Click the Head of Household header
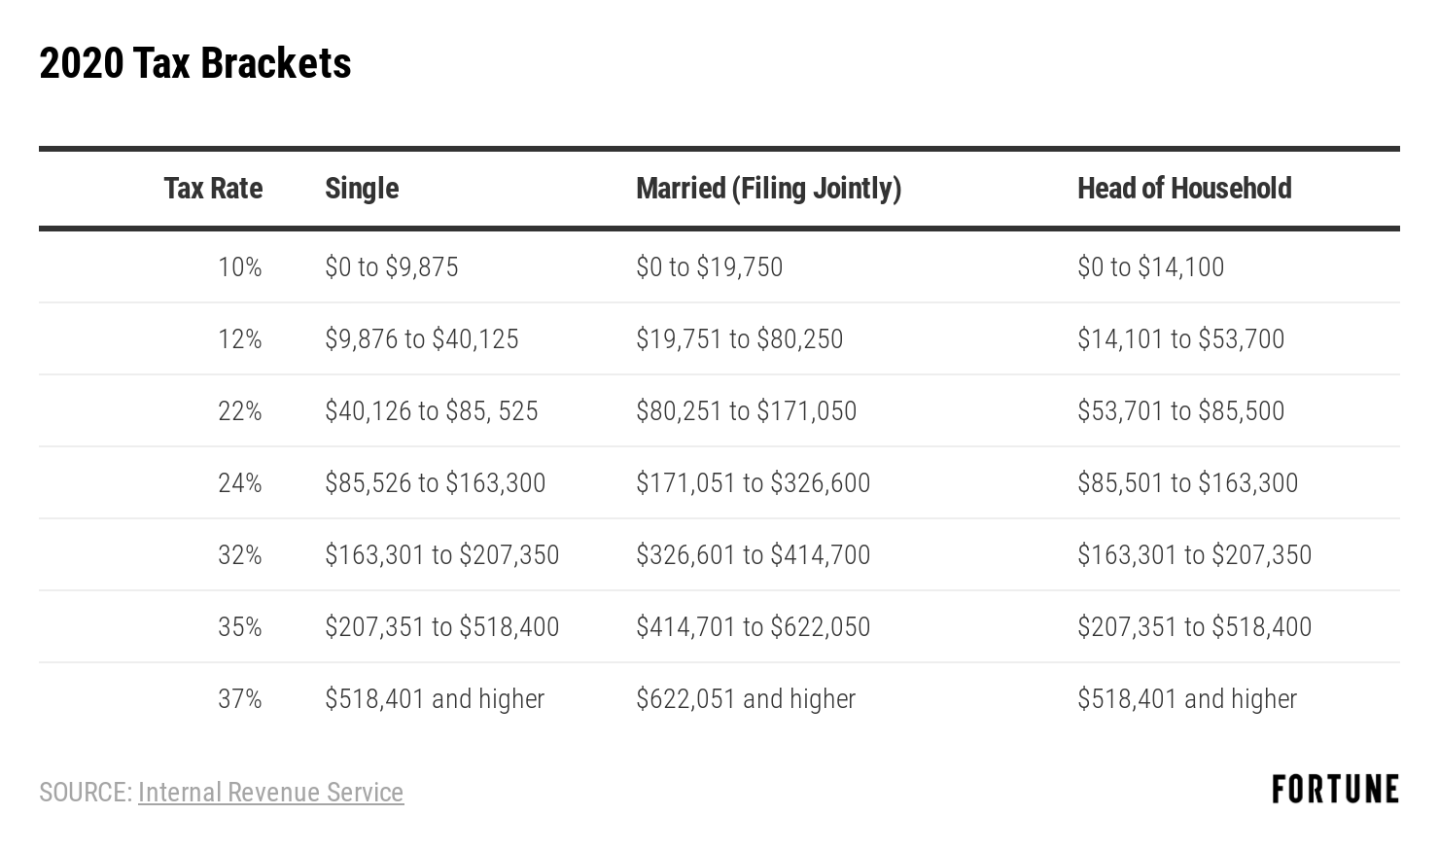Screen dimensions: 1439x850 1184,188
